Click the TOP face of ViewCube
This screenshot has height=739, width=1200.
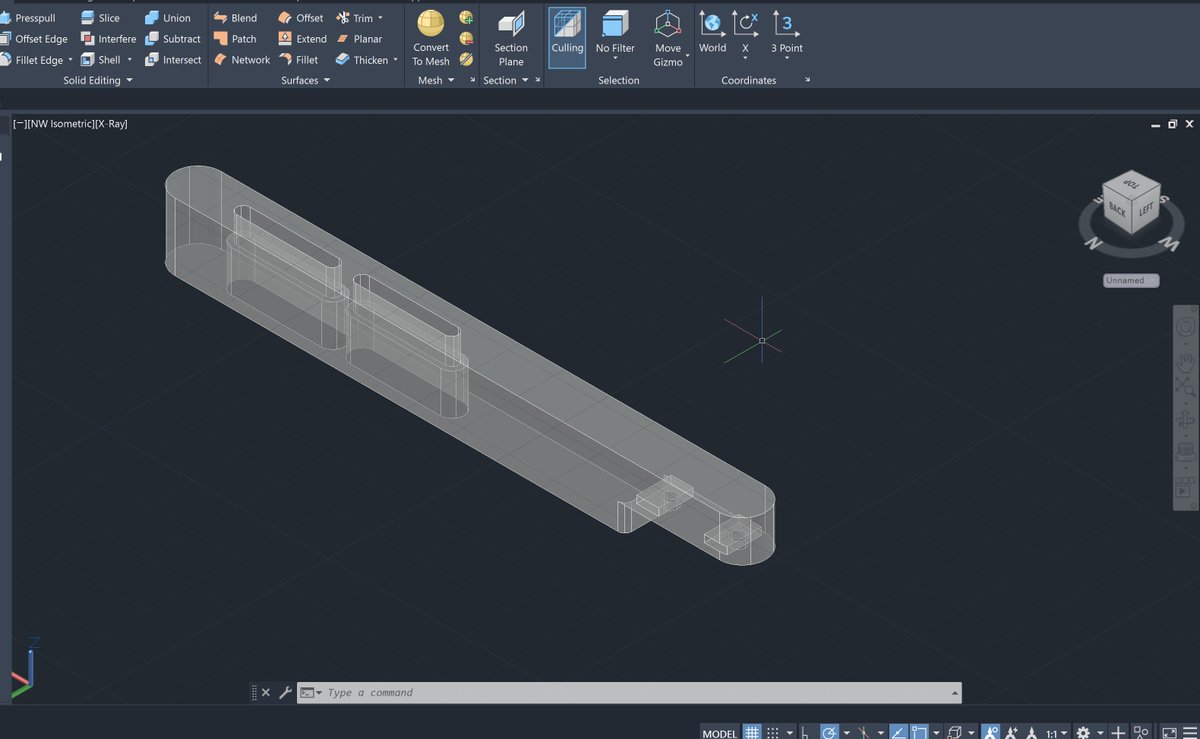point(1131,184)
